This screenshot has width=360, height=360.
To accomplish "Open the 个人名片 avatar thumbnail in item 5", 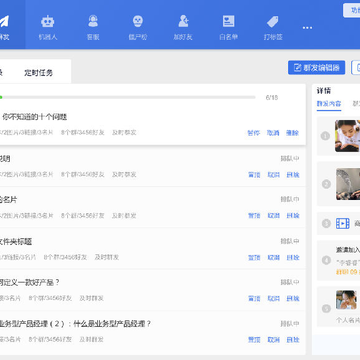I will [346, 300].
